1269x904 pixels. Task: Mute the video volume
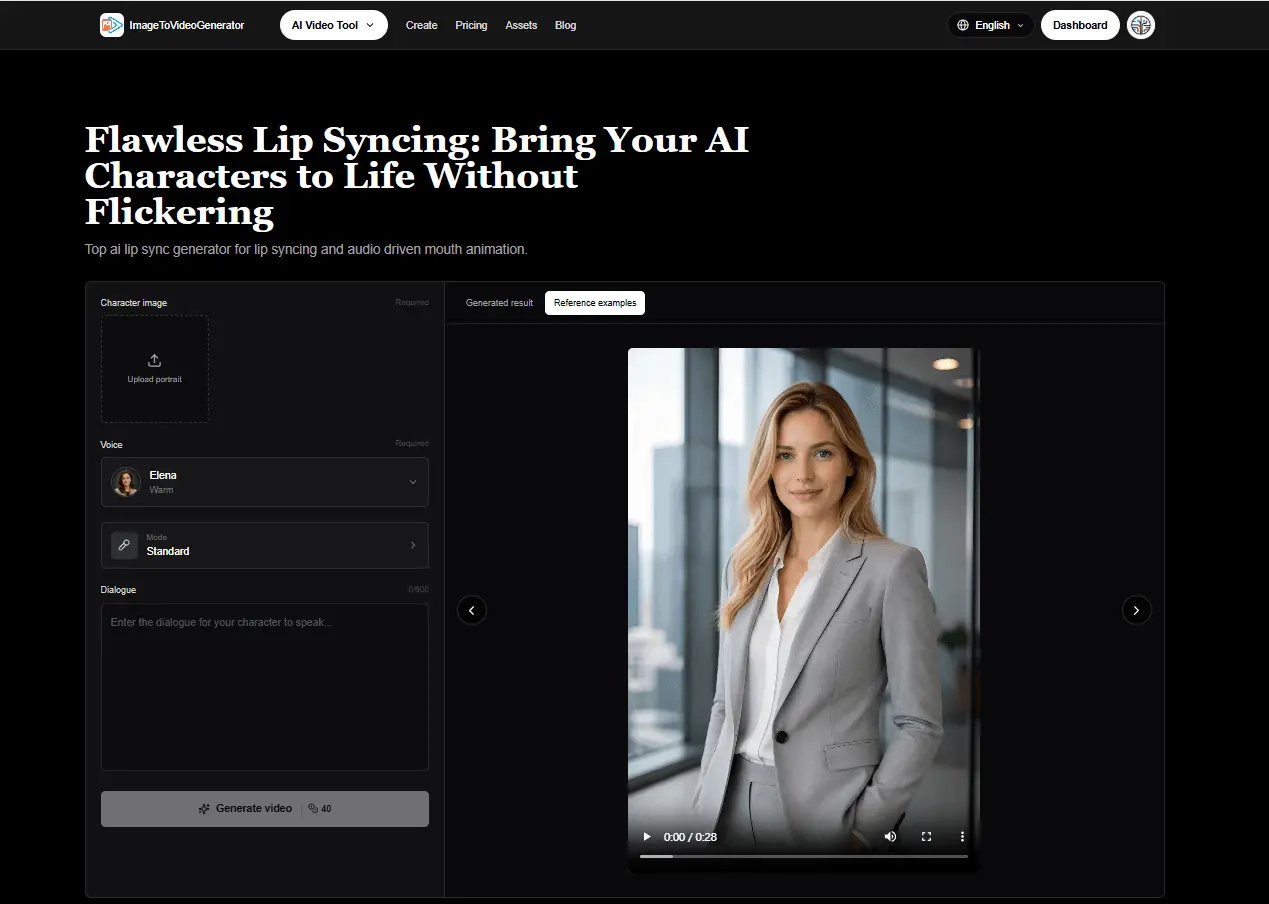[x=890, y=837]
